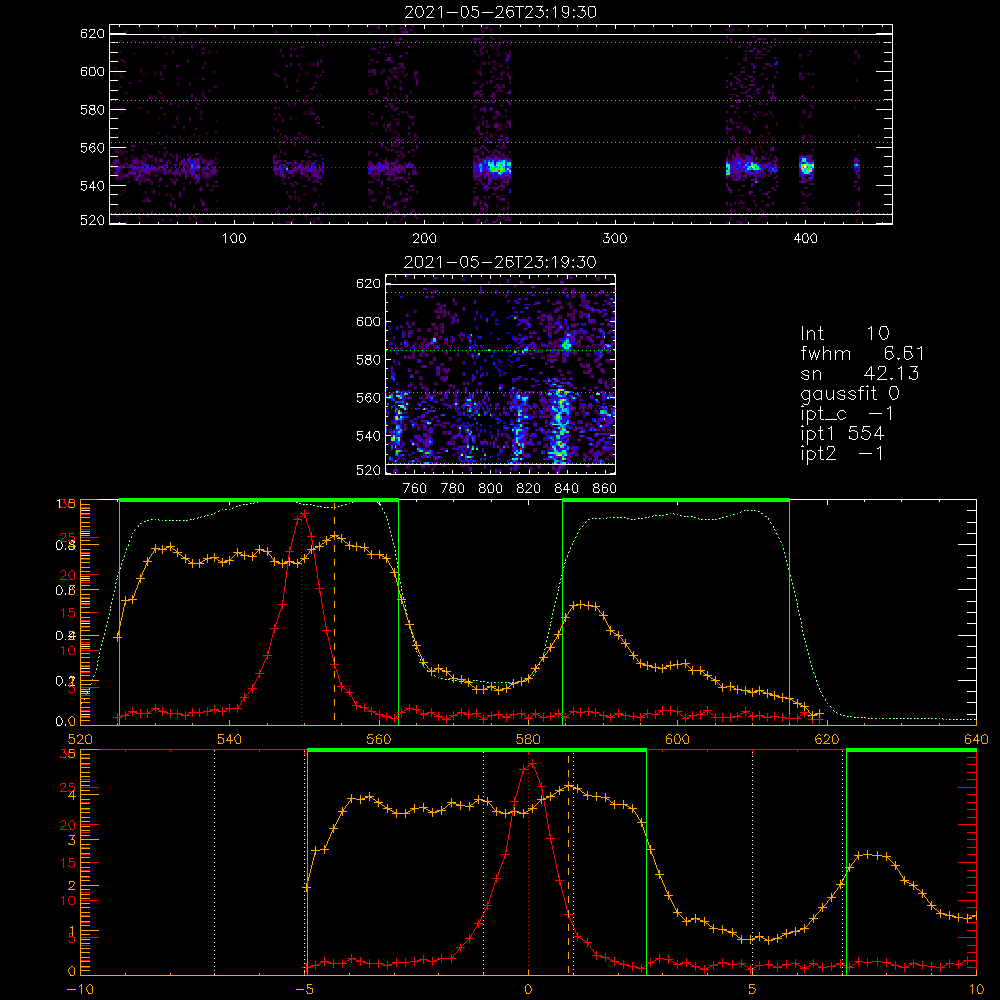Click the thick green bar above 585-615 range
The height and width of the screenshot is (1000, 1000).
coord(675,501)
